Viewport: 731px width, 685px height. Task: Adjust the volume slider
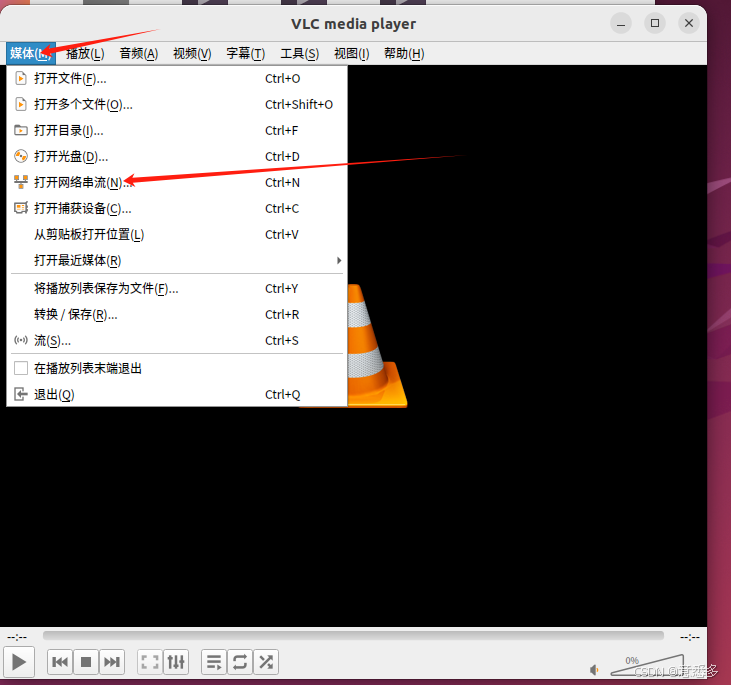click(647, 665)
